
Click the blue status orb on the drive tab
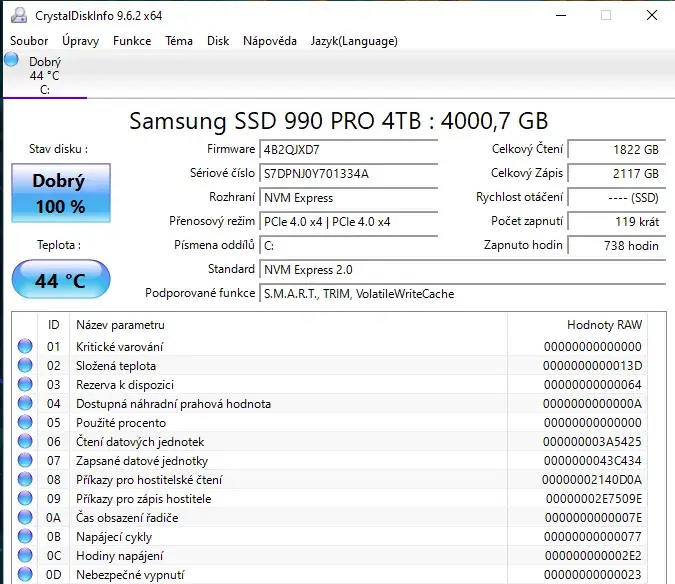[12, 59]
